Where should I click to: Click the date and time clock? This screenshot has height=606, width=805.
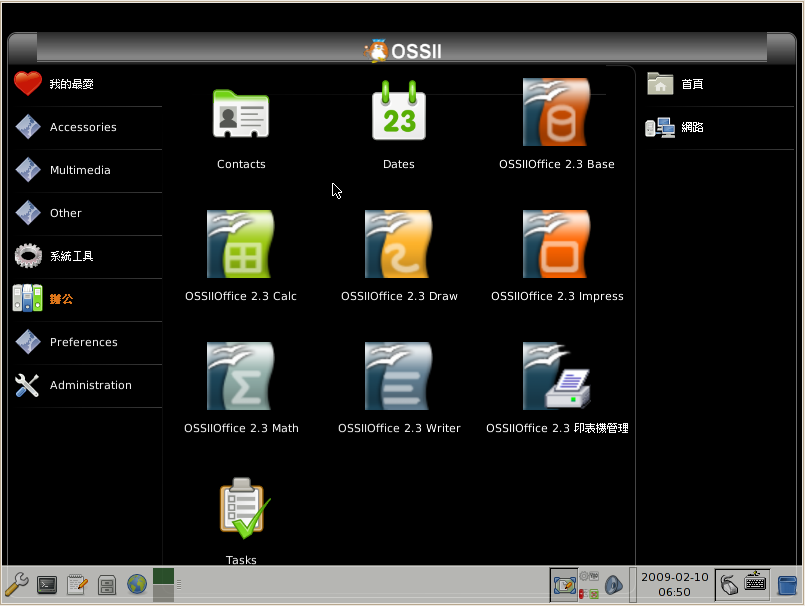(x=673, y=585)
